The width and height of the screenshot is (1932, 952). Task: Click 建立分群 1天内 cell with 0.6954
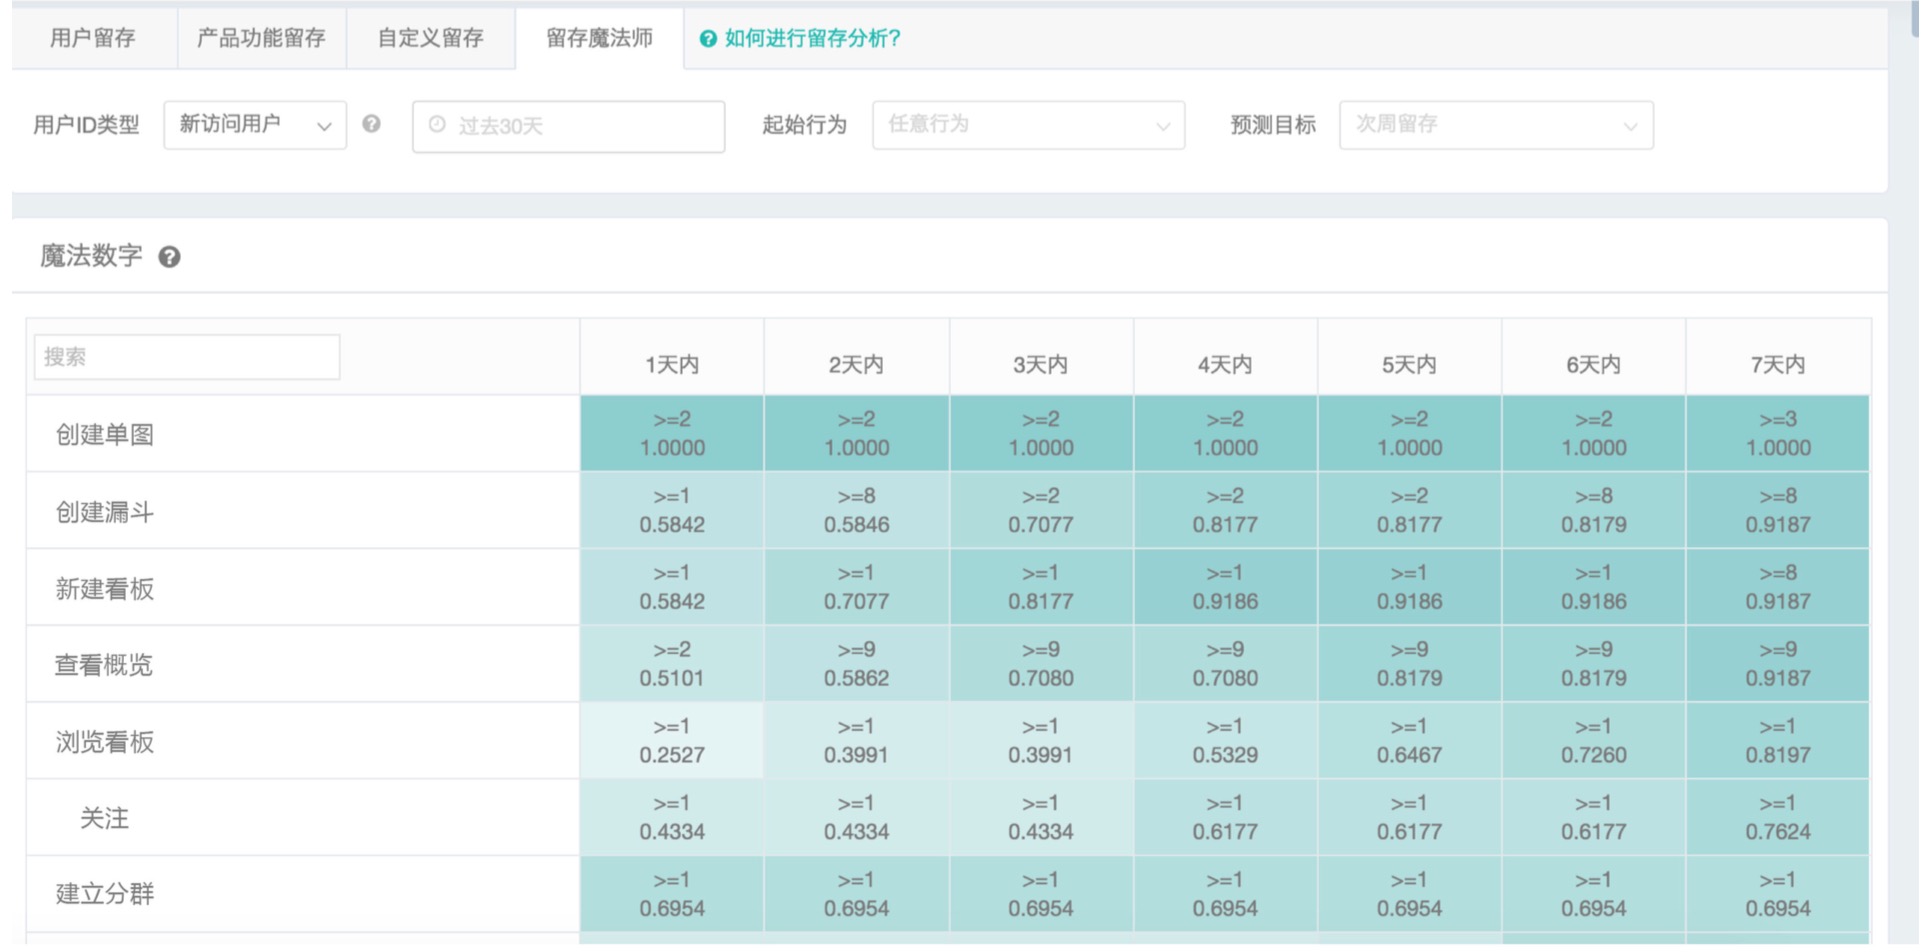[x=672, y=894]
